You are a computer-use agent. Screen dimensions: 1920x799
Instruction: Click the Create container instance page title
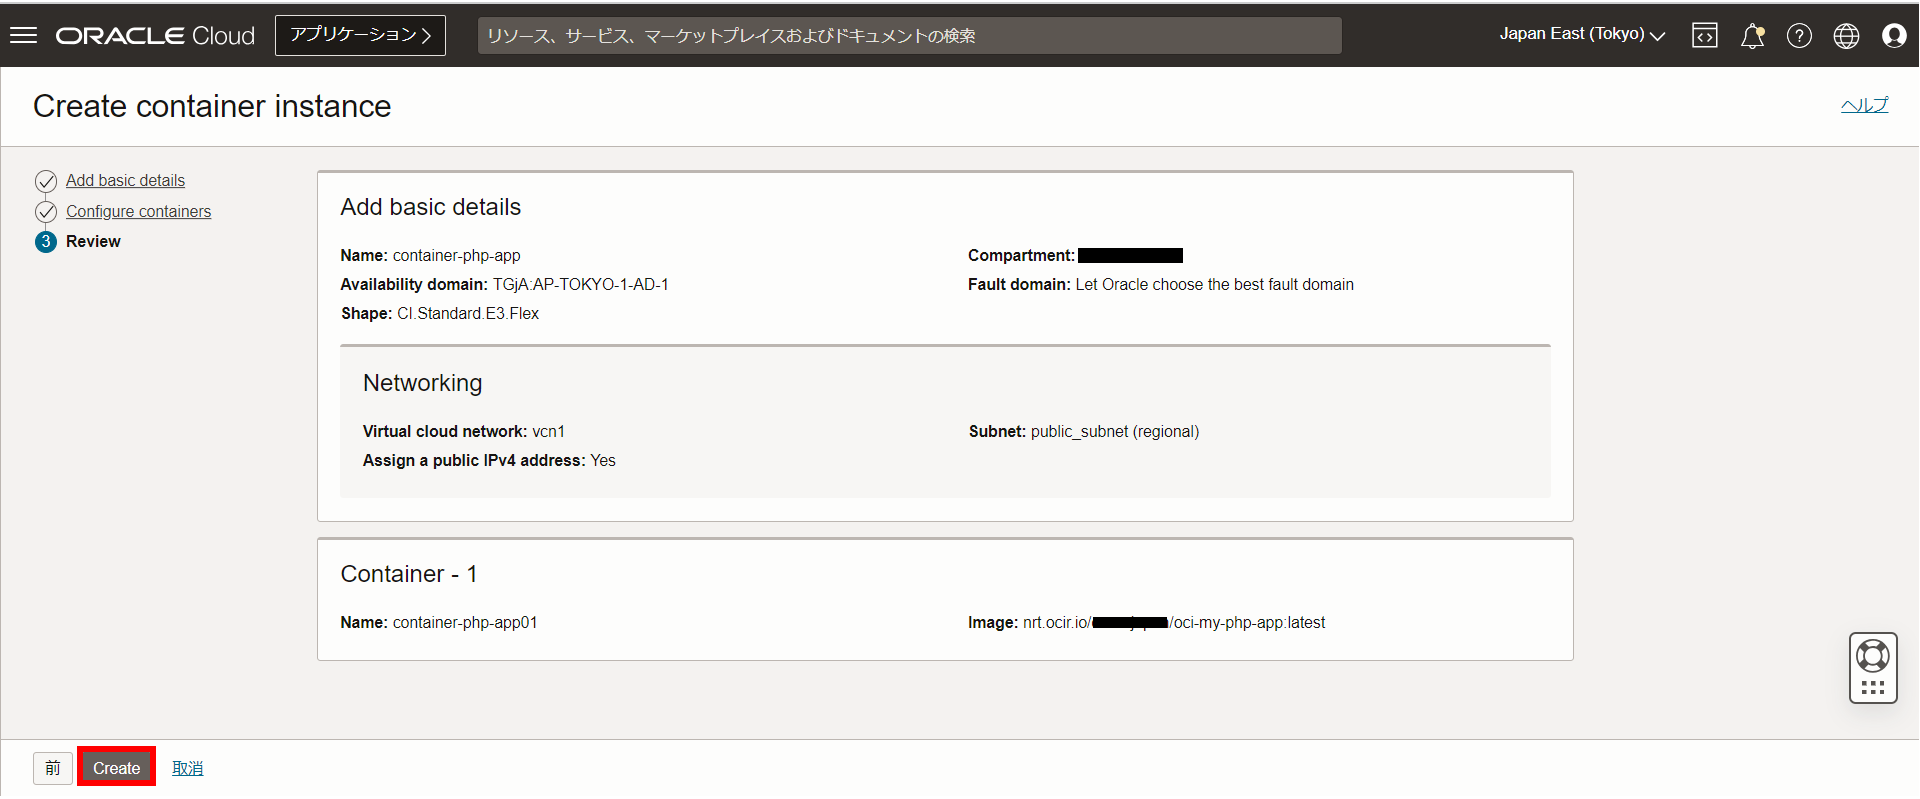click(x=212, y=106)
